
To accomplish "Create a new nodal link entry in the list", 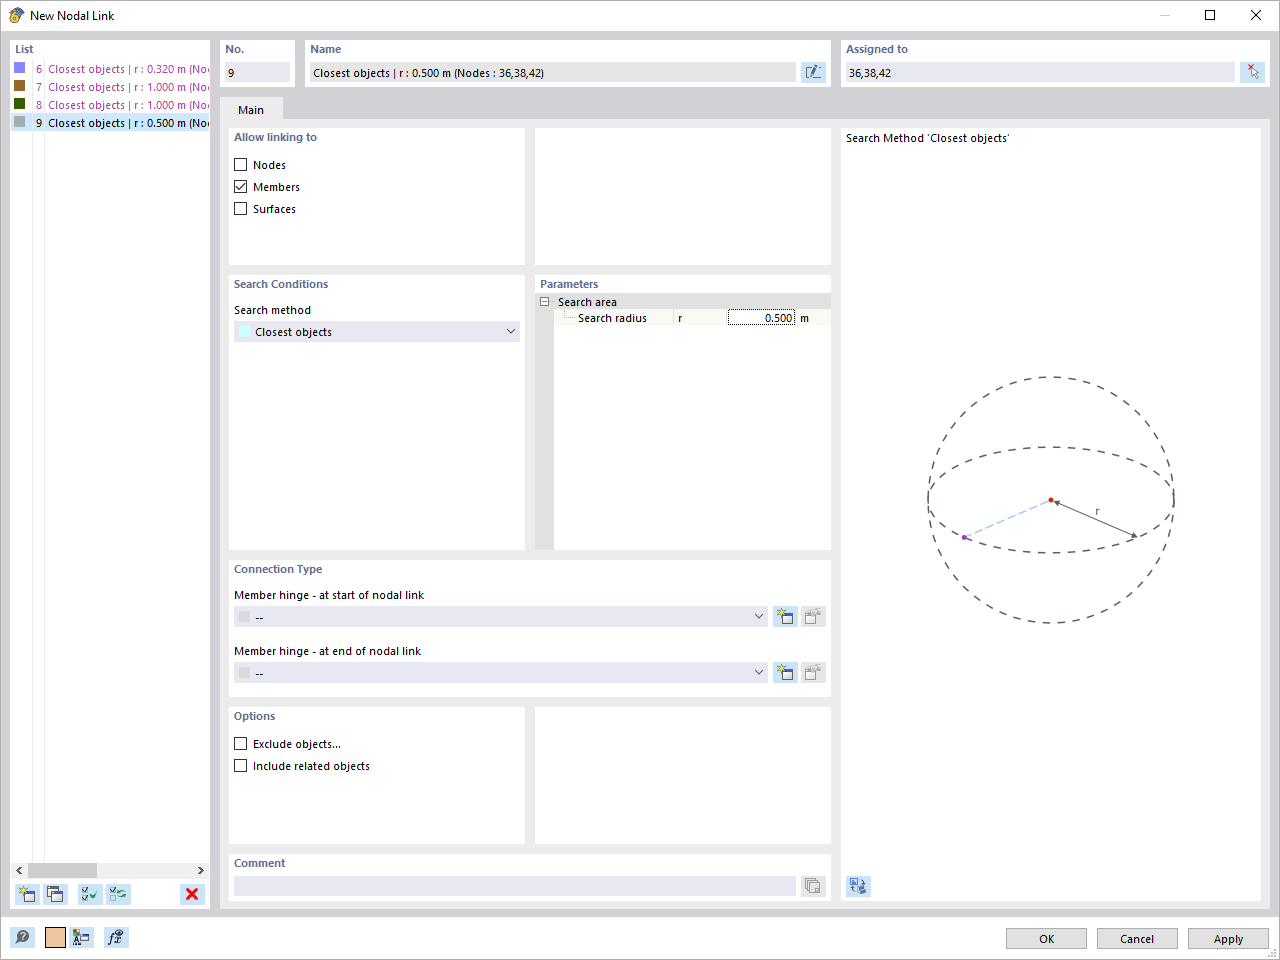I will tap(26, 894).
